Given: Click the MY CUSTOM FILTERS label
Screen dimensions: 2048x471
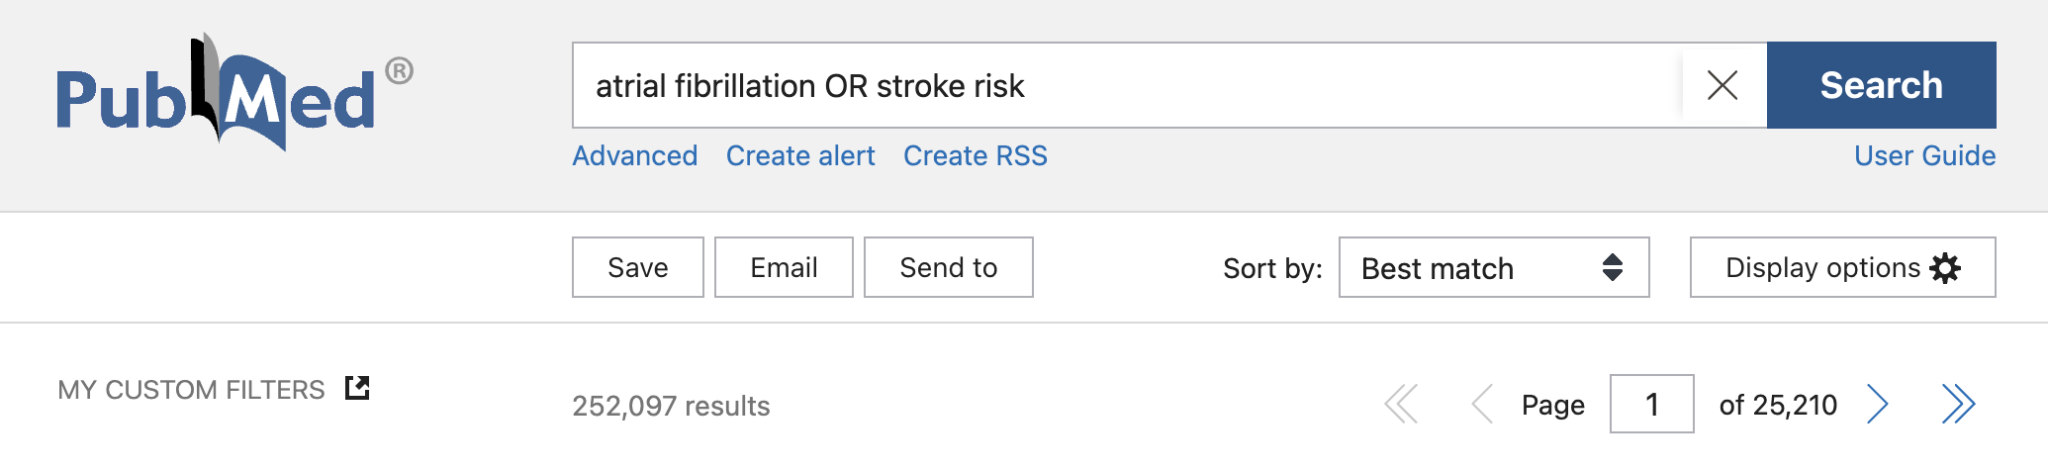Looking at the screenshot, I should pyautogui.click(x=191, y=390).
